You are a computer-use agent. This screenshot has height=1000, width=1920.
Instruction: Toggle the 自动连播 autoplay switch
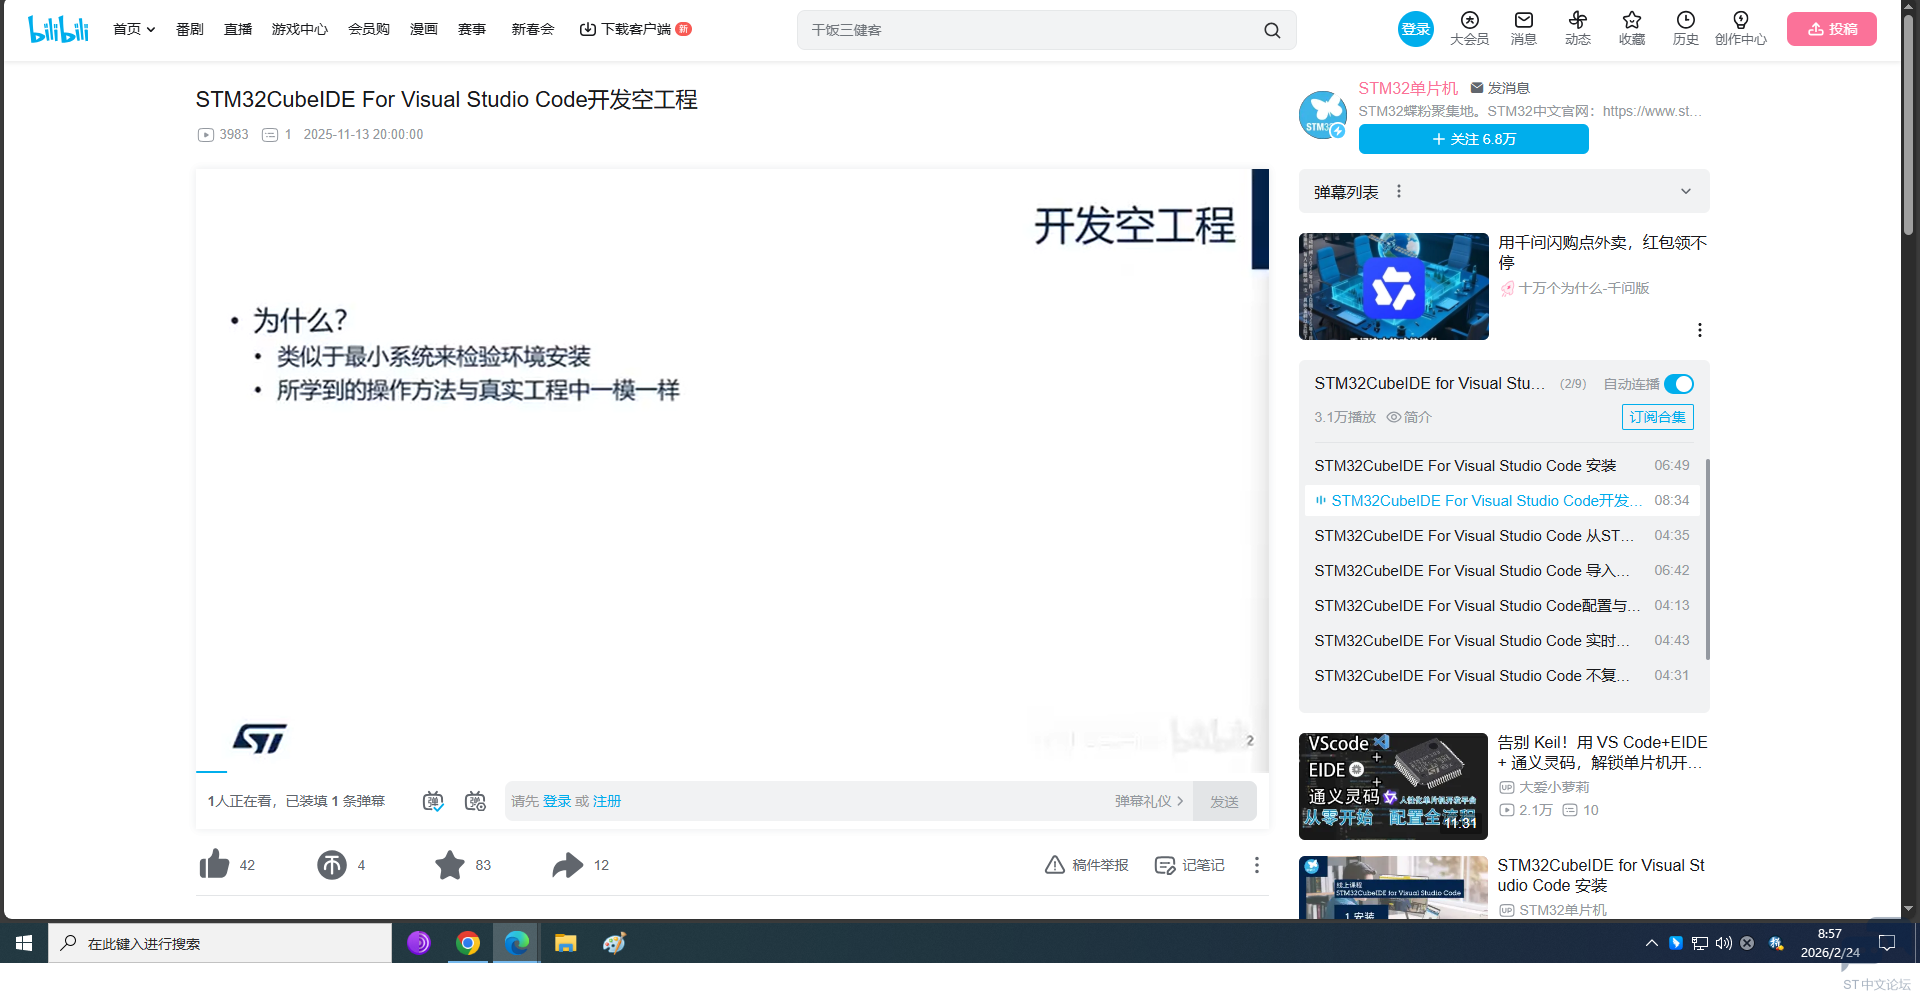[x=1678, y=384]
